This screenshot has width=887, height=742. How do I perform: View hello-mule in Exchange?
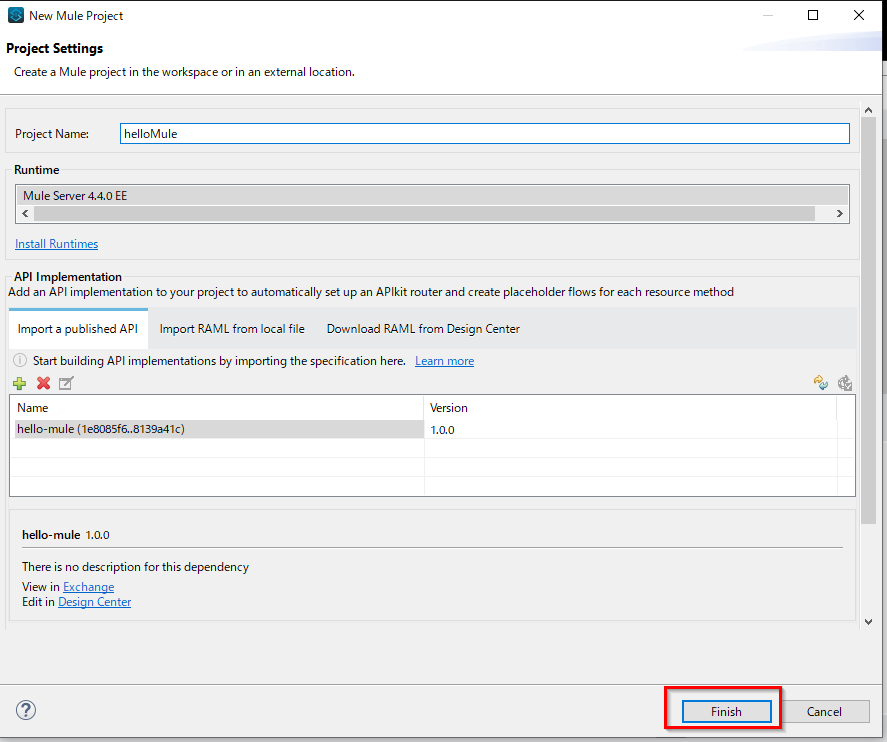[88, 587]
